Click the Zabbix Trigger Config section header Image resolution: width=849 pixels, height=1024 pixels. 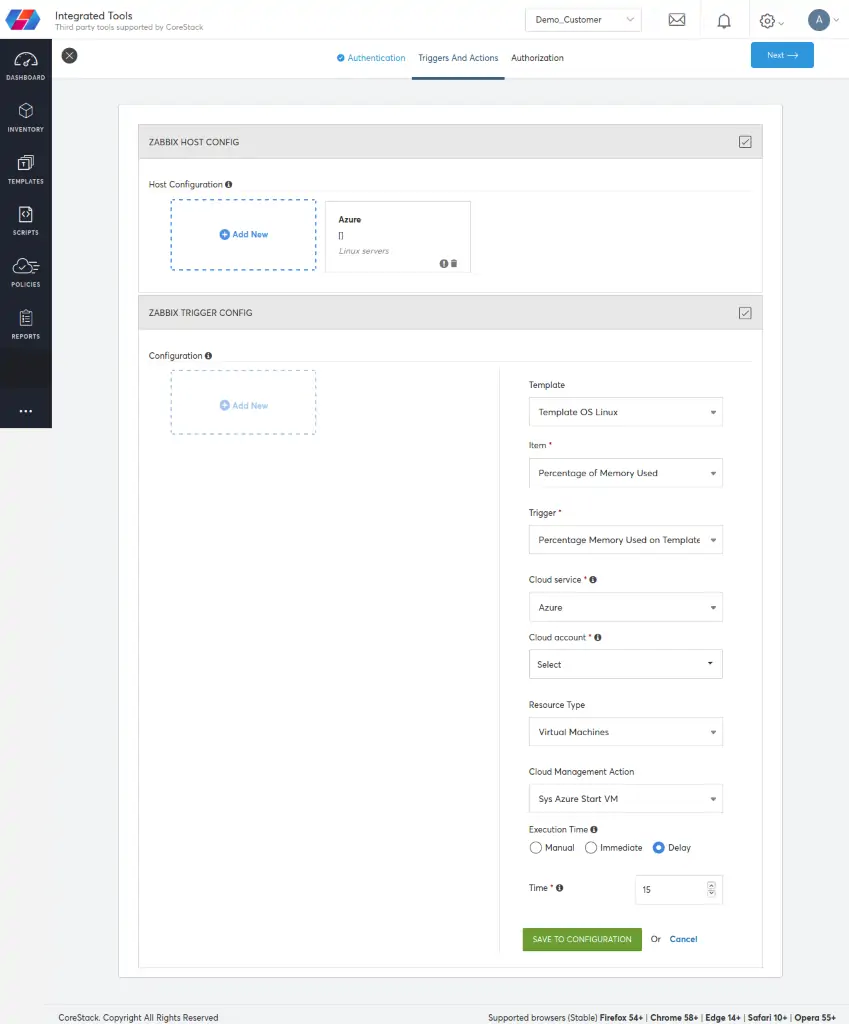click(x=450, y=313)
